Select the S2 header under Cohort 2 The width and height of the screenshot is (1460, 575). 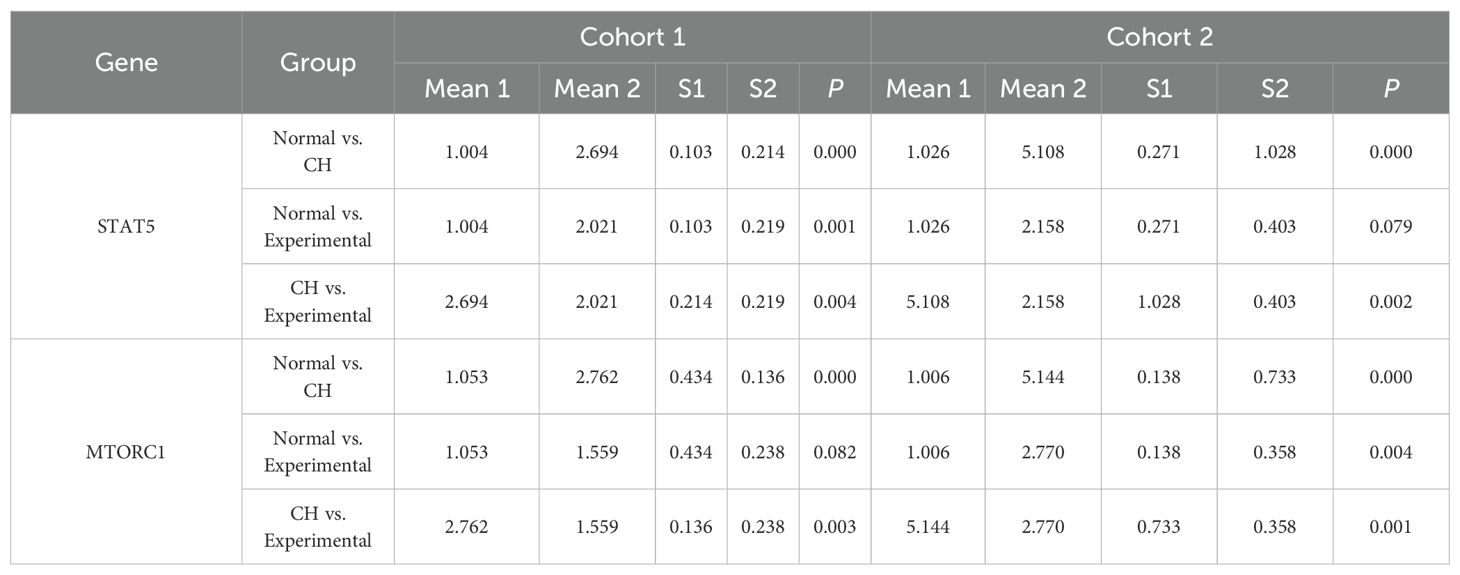(x=1274, y=88)
